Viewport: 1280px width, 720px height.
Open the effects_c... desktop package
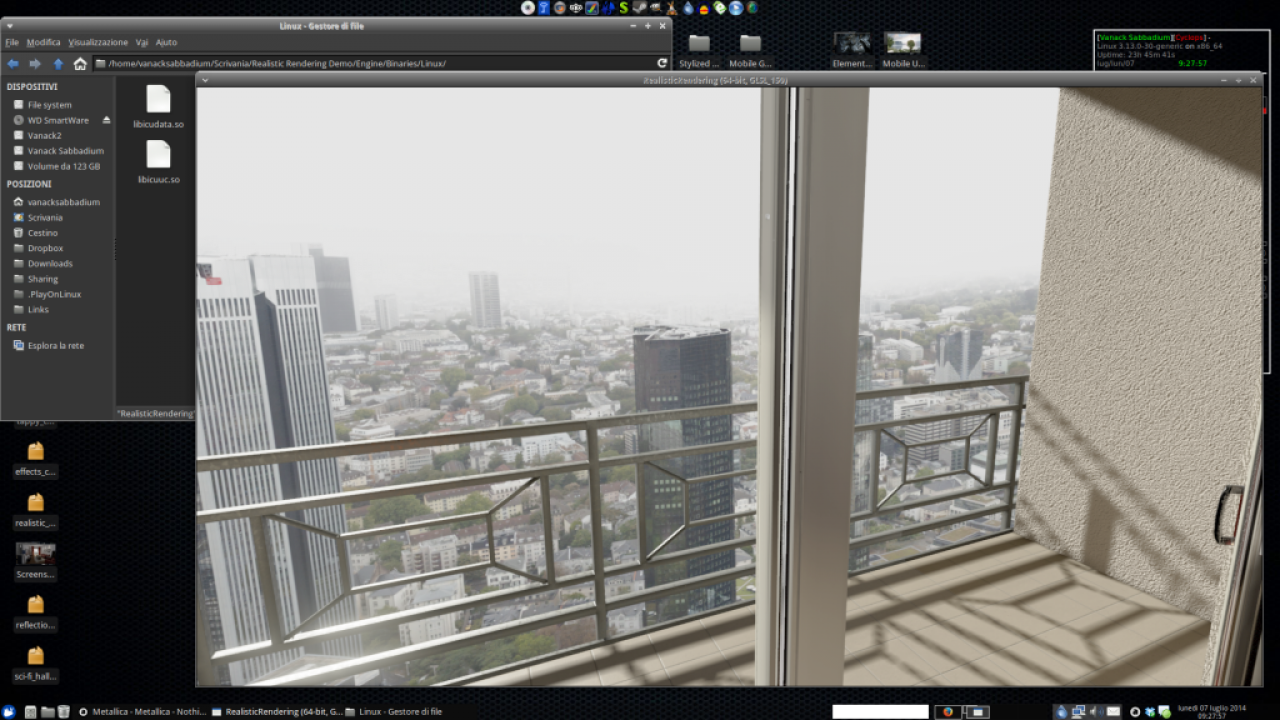36,459
